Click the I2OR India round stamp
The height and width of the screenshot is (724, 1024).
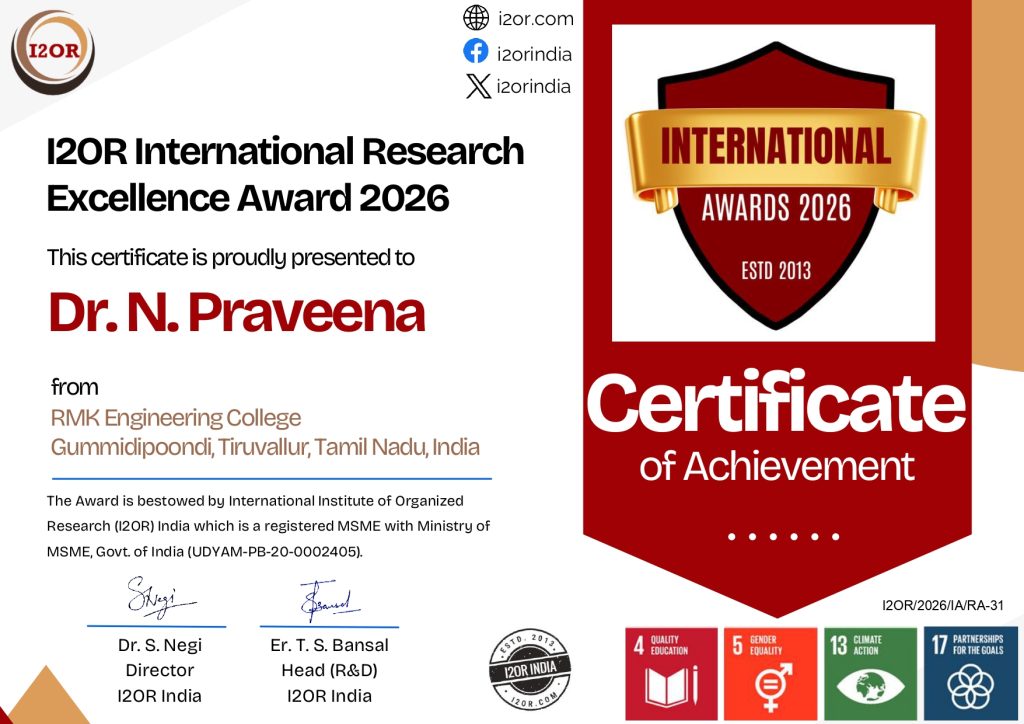(530, 670)
